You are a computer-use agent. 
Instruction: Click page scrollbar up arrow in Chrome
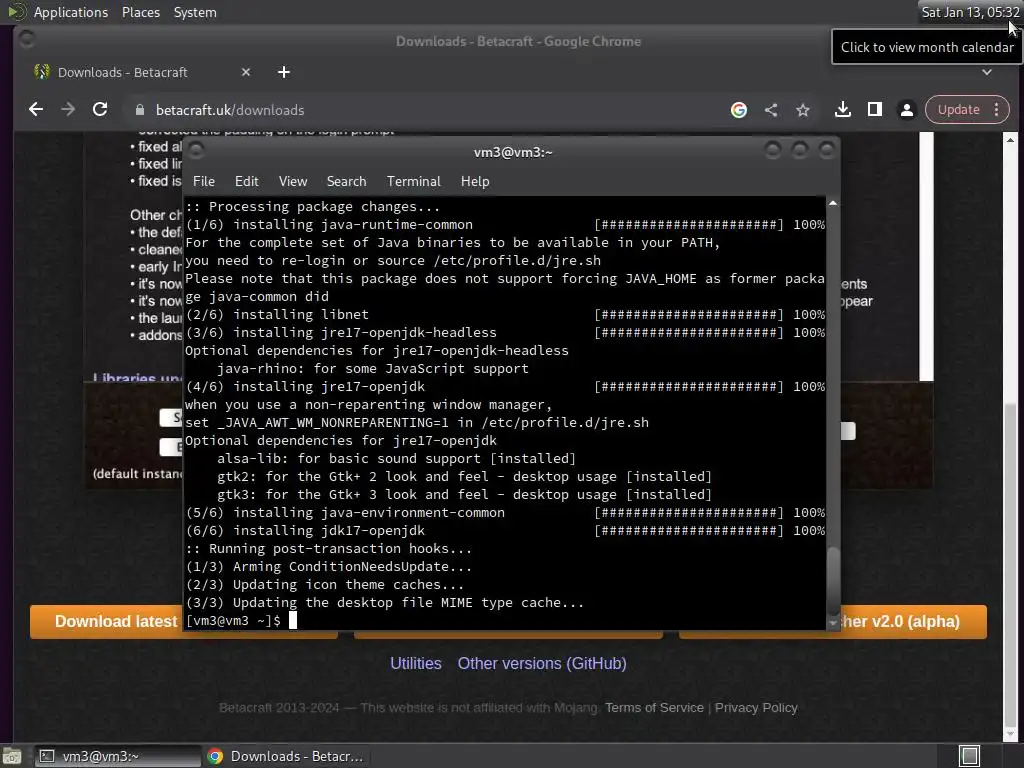coord(1010,139)
